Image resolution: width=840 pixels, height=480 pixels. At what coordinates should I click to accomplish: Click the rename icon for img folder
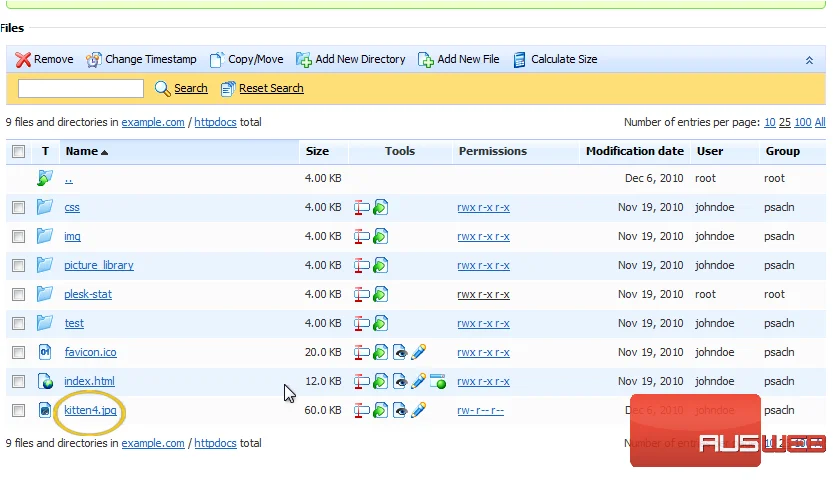tap(362, 236)
